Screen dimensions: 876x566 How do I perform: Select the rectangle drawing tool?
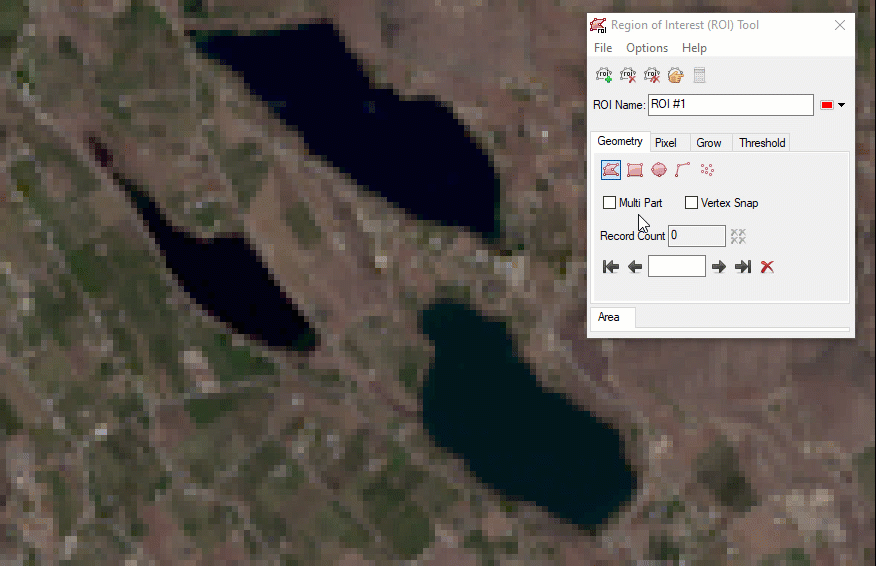635,170
